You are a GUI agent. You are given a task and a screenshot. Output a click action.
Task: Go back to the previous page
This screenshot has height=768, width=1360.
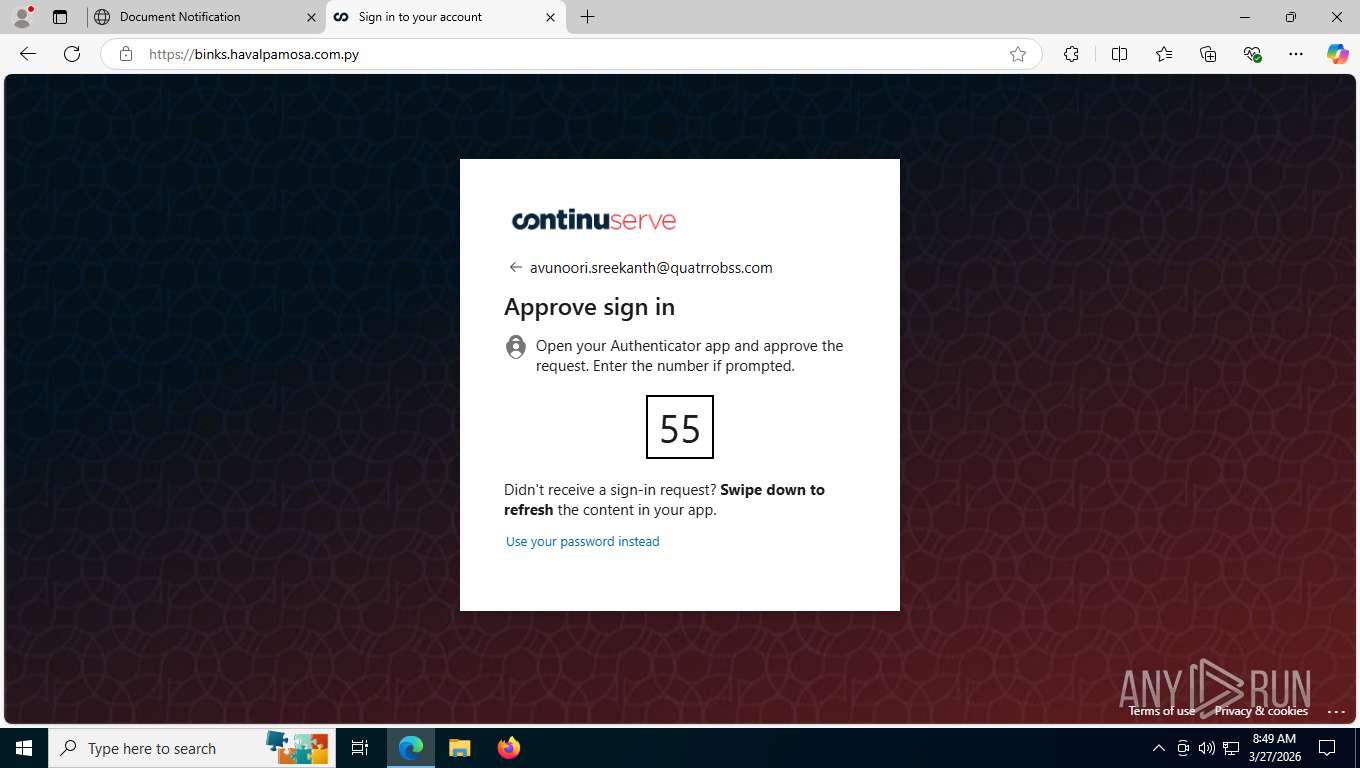click(x=28, y=54)
